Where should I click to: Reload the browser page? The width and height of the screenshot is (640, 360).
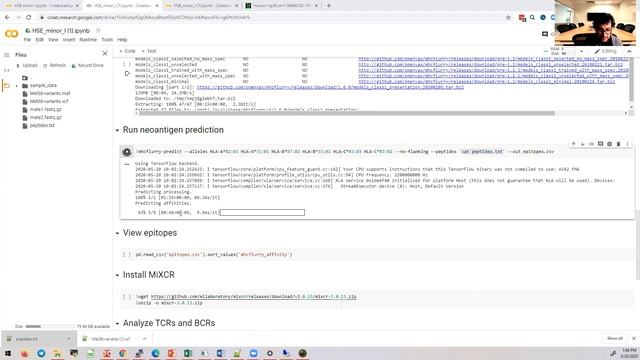tap(29, 18)
